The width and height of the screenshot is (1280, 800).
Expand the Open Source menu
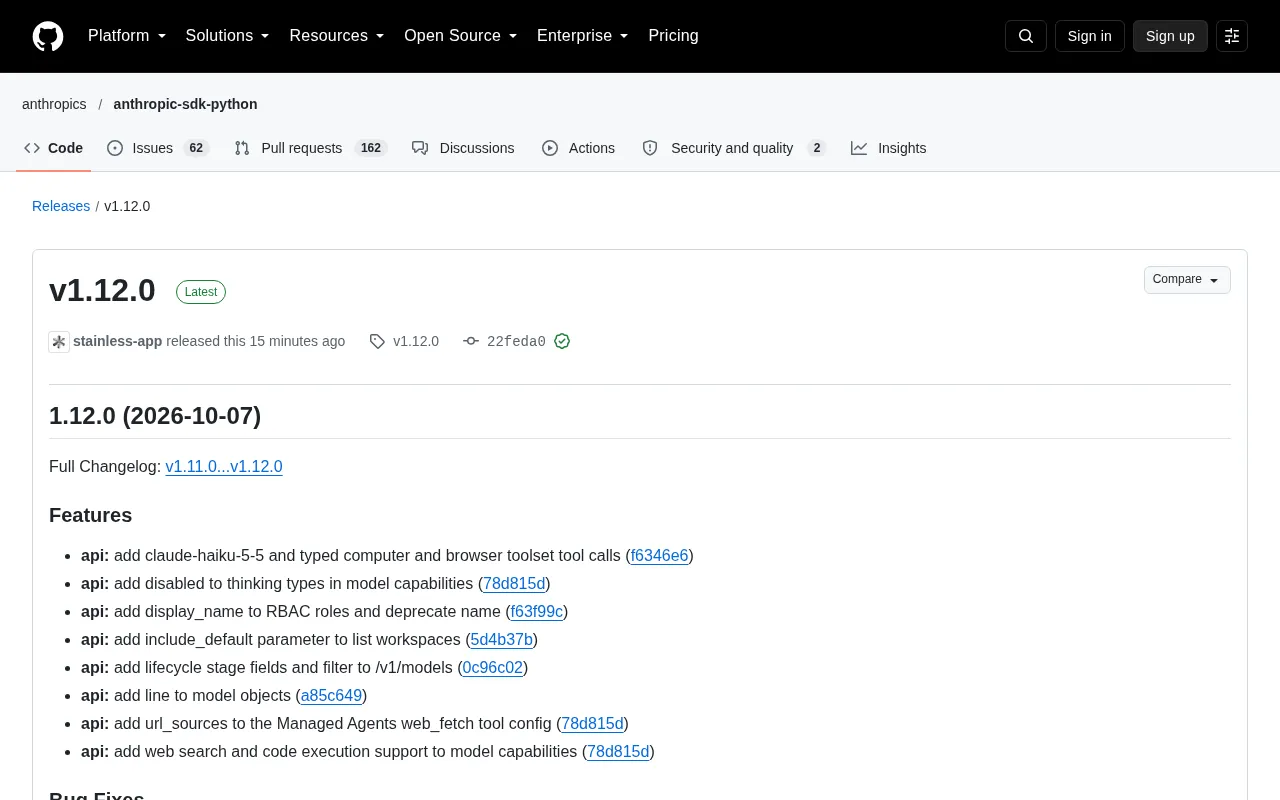(x=461, y=36)
